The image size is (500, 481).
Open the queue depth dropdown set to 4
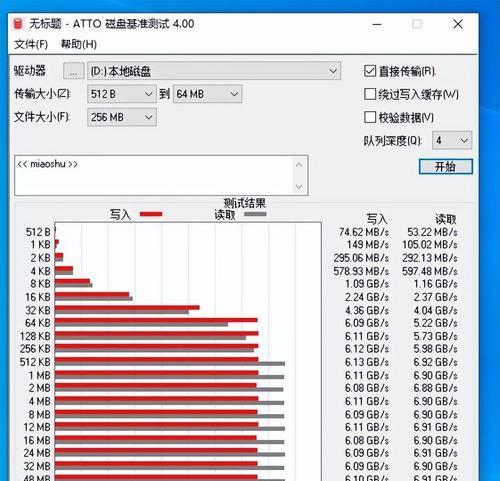452,141
